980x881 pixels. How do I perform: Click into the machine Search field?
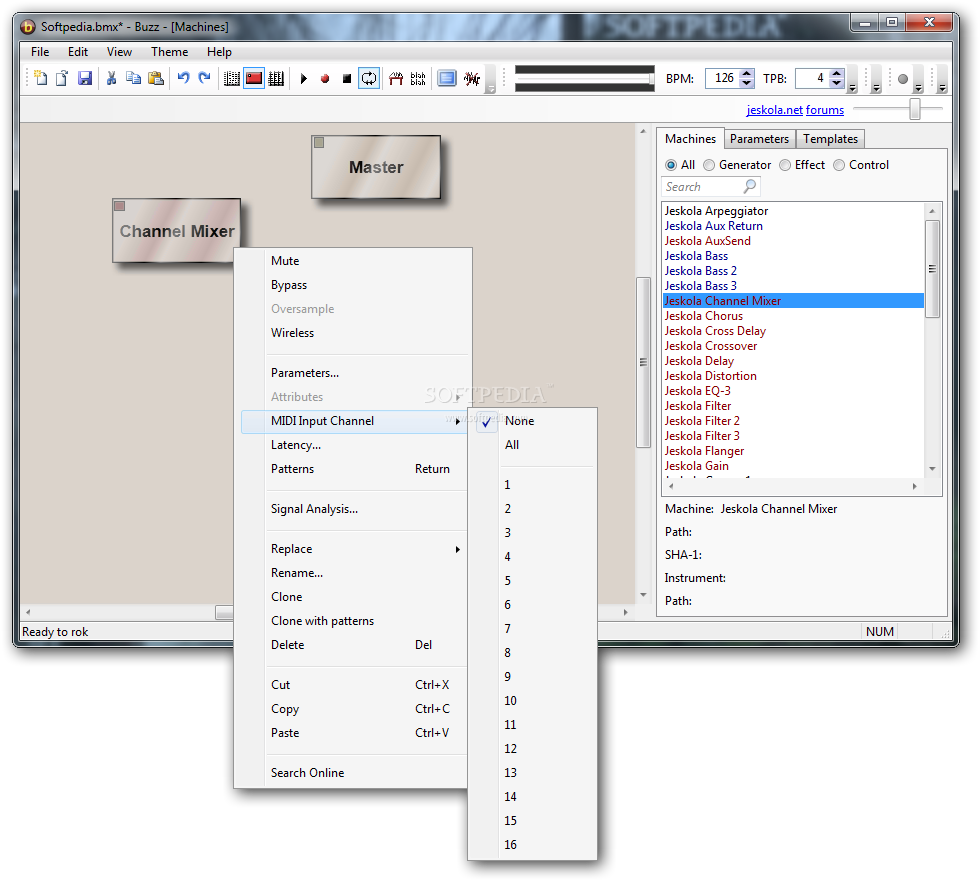[x=703, y=187]
